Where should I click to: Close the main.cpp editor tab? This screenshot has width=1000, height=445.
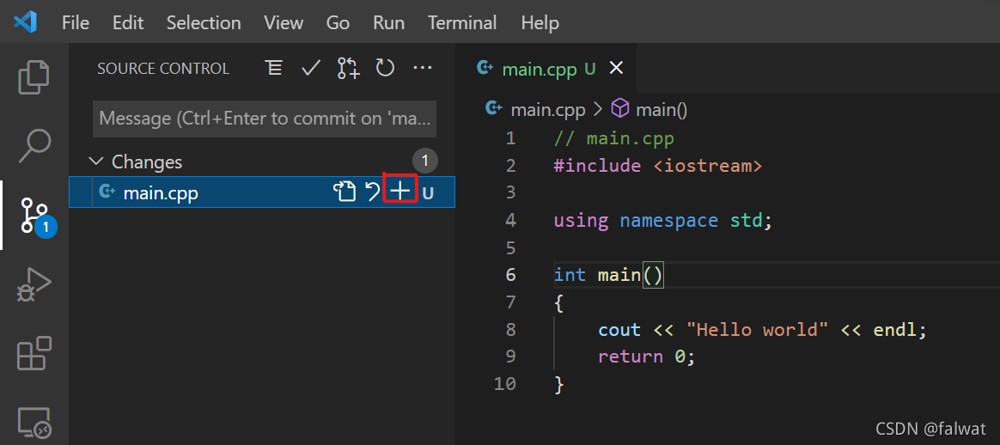pyautogui.click(x=616, y=68)
